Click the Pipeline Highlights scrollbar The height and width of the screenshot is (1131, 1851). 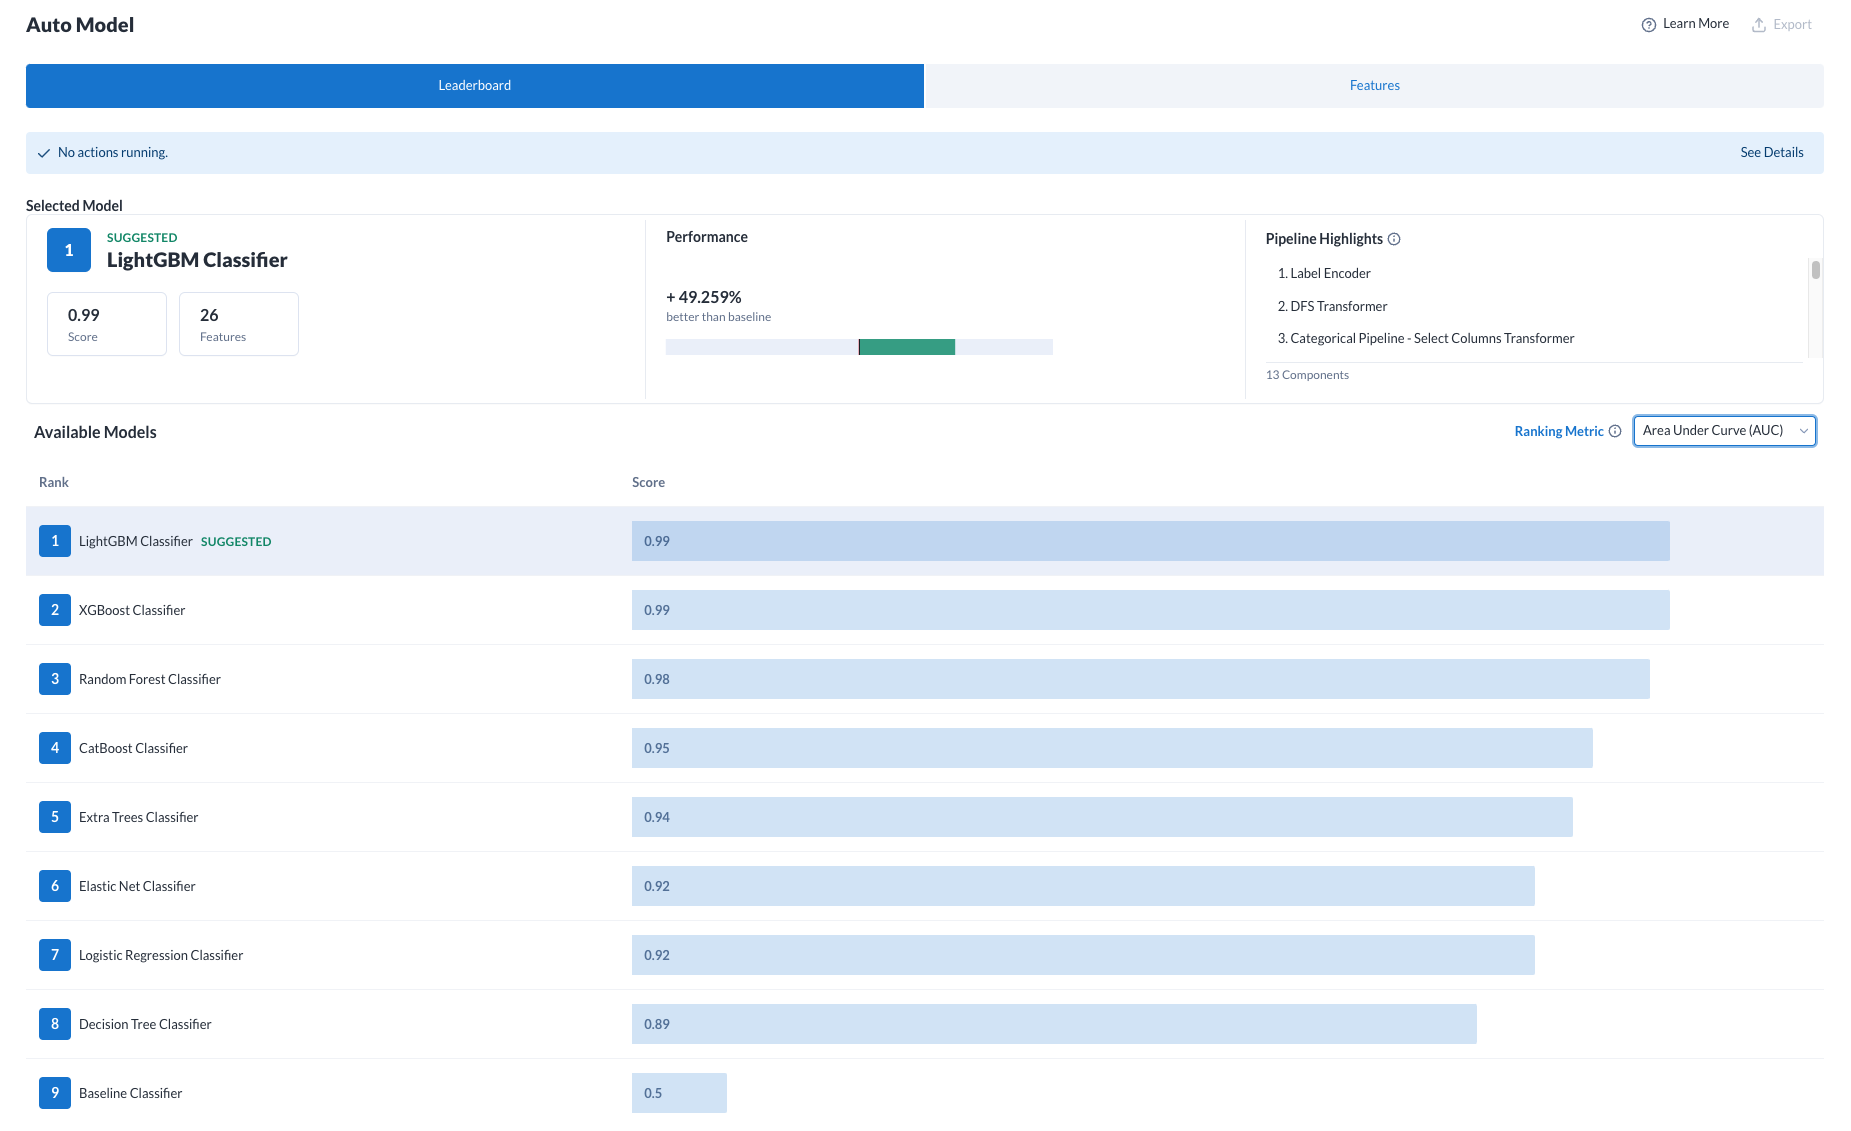1815,270
